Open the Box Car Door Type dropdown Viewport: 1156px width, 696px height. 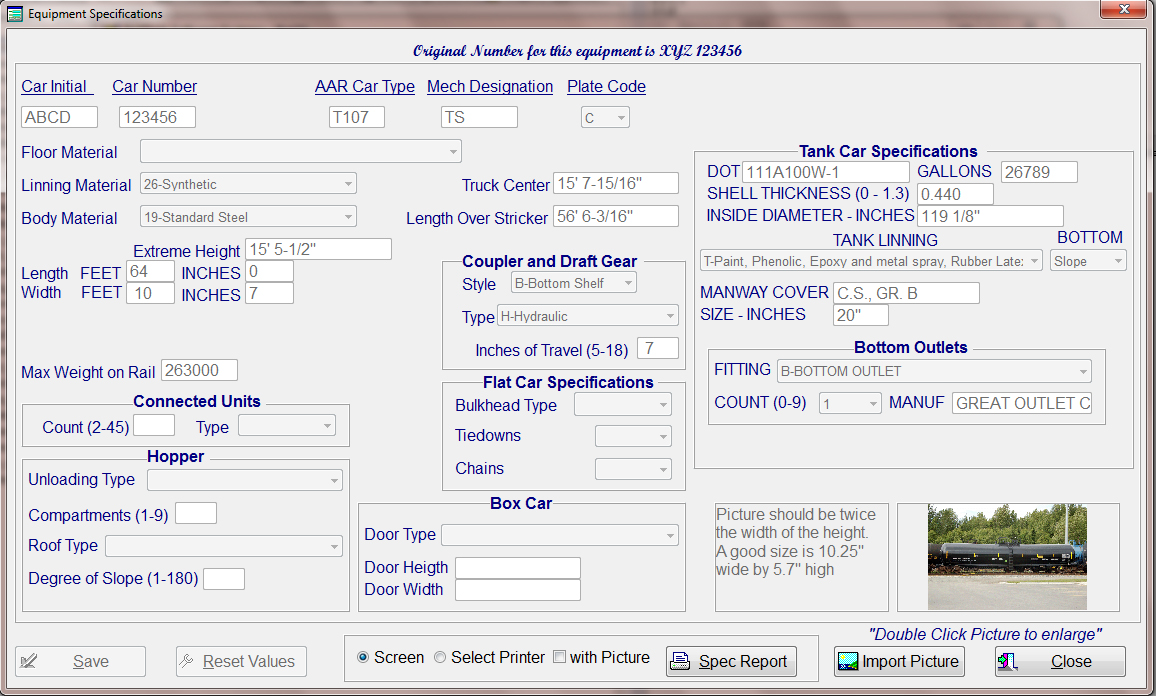pos(560,535)
